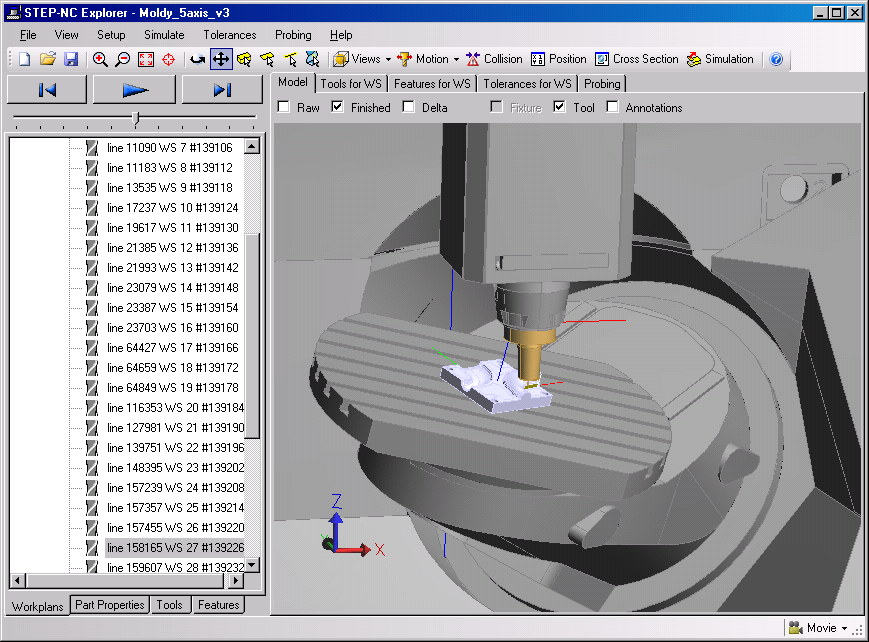Save the current file
This screenshot has height=642, width=869.
tap(70, 59)
